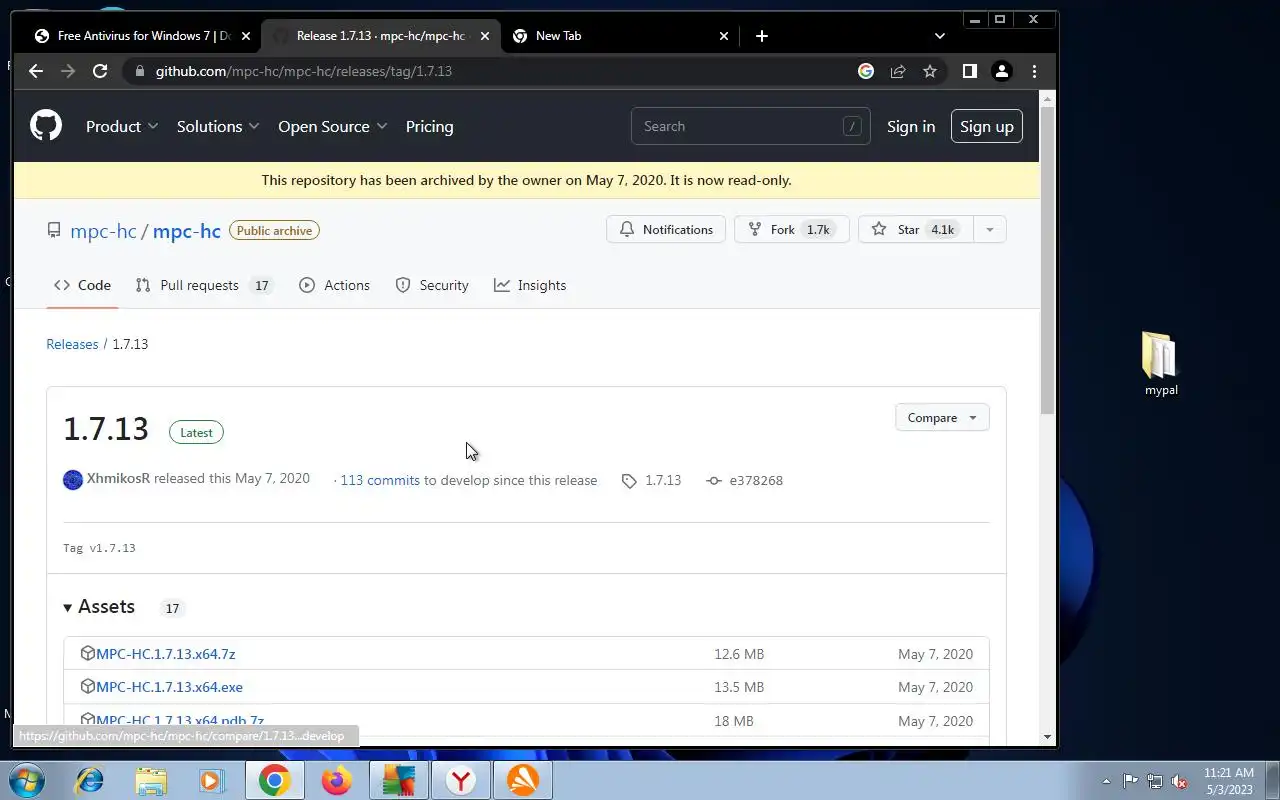Download MPC-HC.1.7.13.x64.exe
This screenshot has height=800, width=1280.
tap(169, 687)
